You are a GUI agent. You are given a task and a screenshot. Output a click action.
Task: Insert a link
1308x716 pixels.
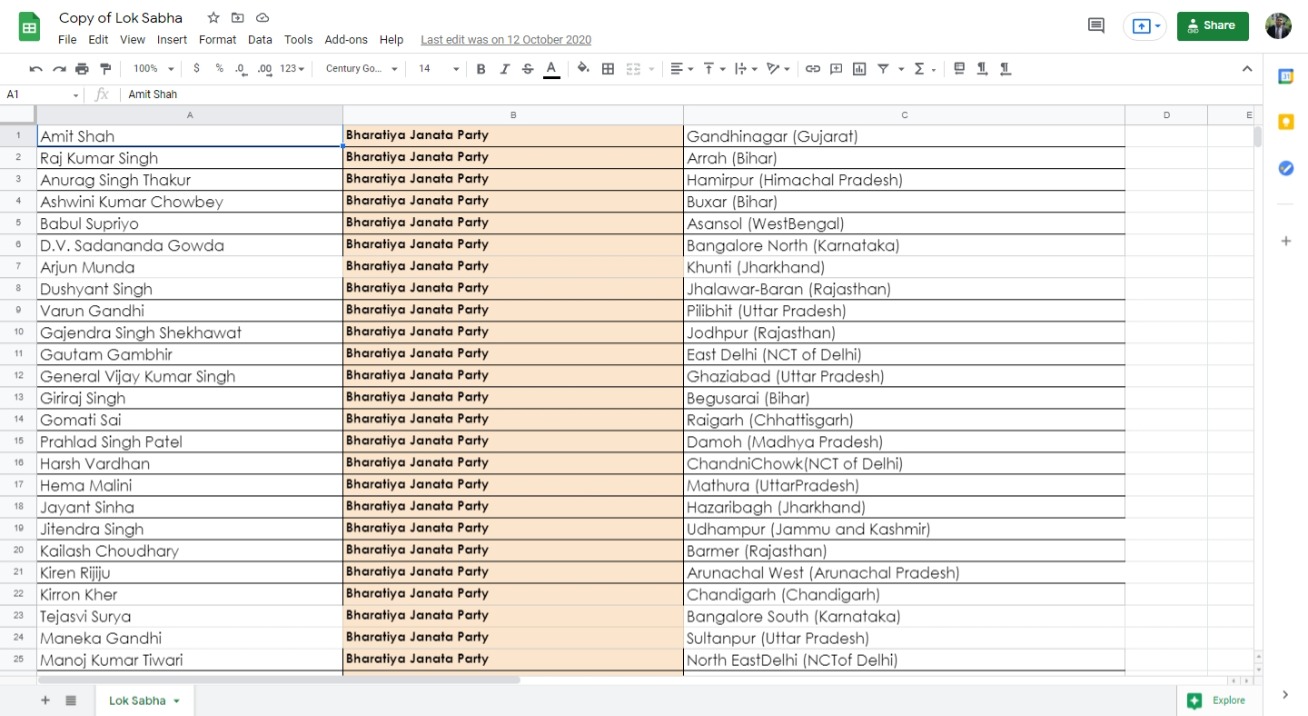coord(813,69)
